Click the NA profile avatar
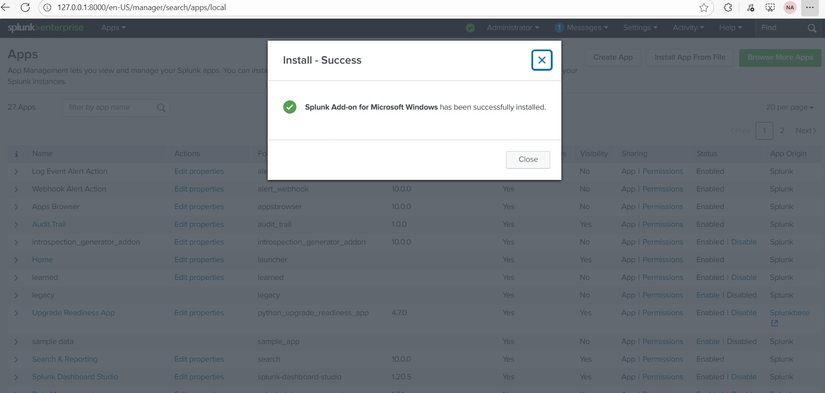This screenshot has width=825, height=393. click(789, 7)
